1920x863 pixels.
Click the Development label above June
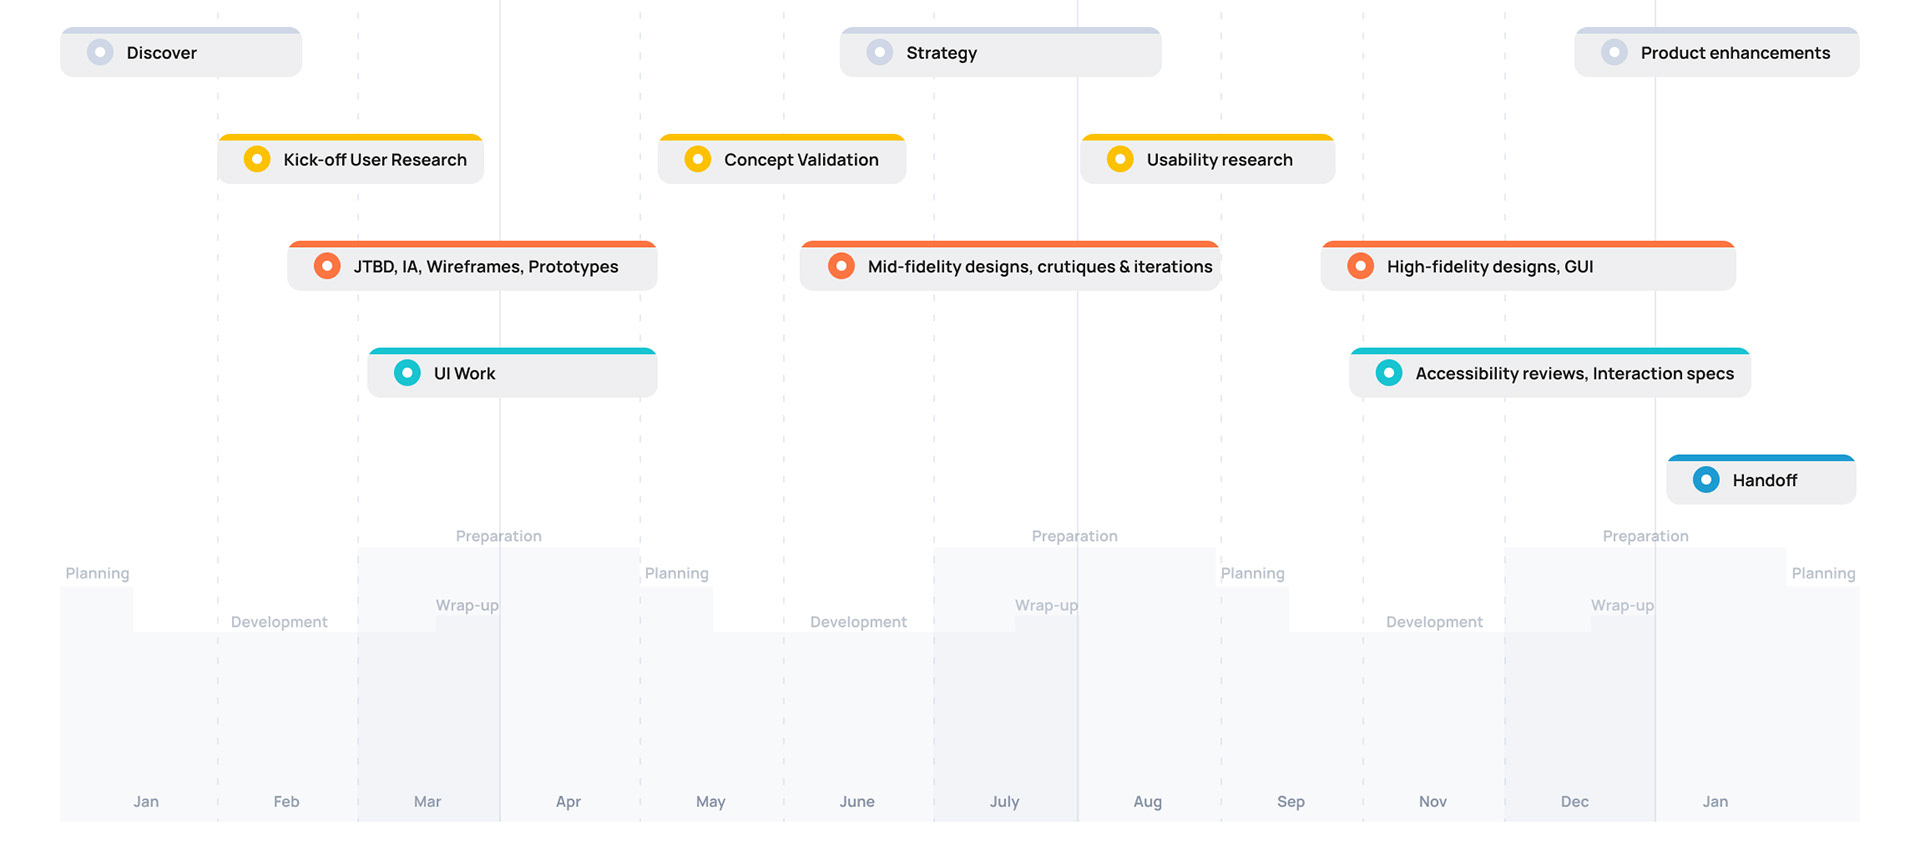858,622
